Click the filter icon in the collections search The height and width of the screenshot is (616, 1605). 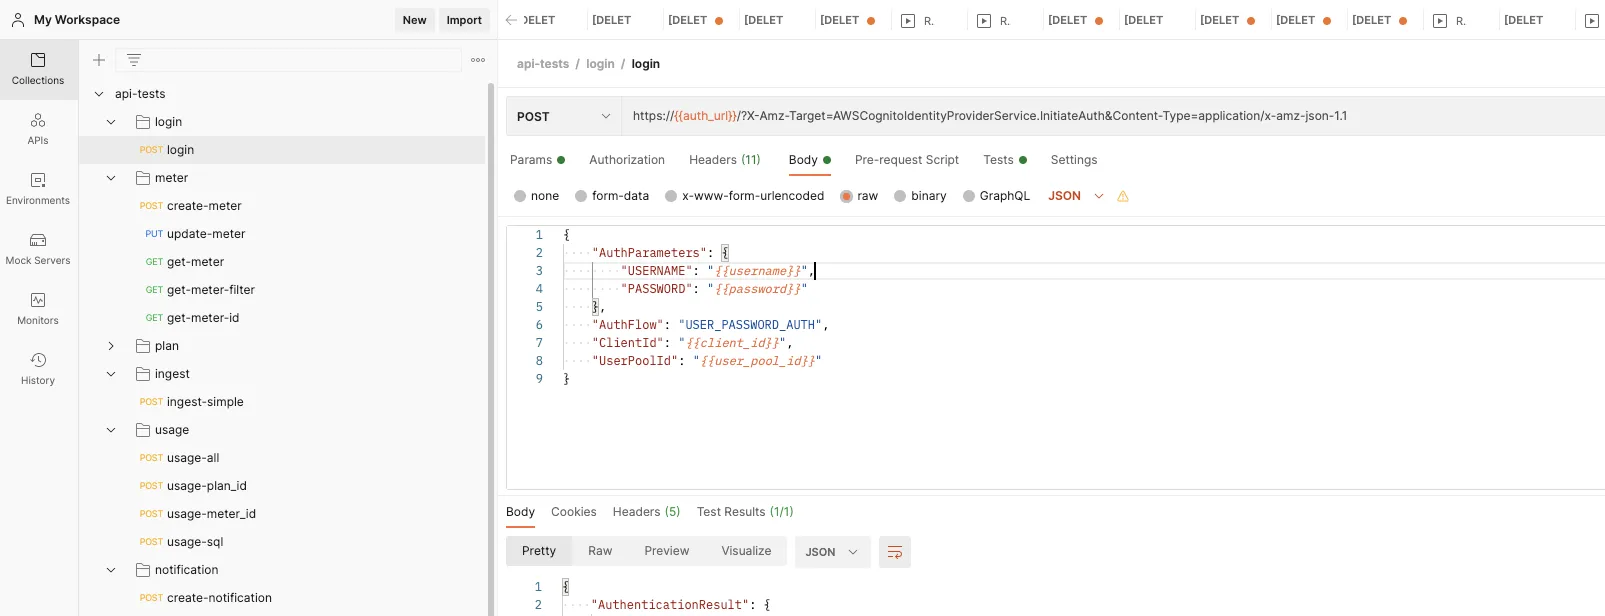(134, 60)
